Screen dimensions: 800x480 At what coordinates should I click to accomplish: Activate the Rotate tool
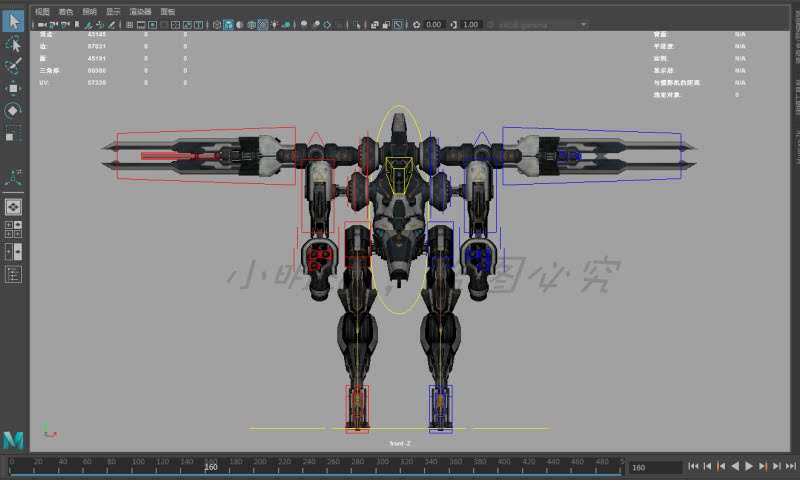click(13, 110)
